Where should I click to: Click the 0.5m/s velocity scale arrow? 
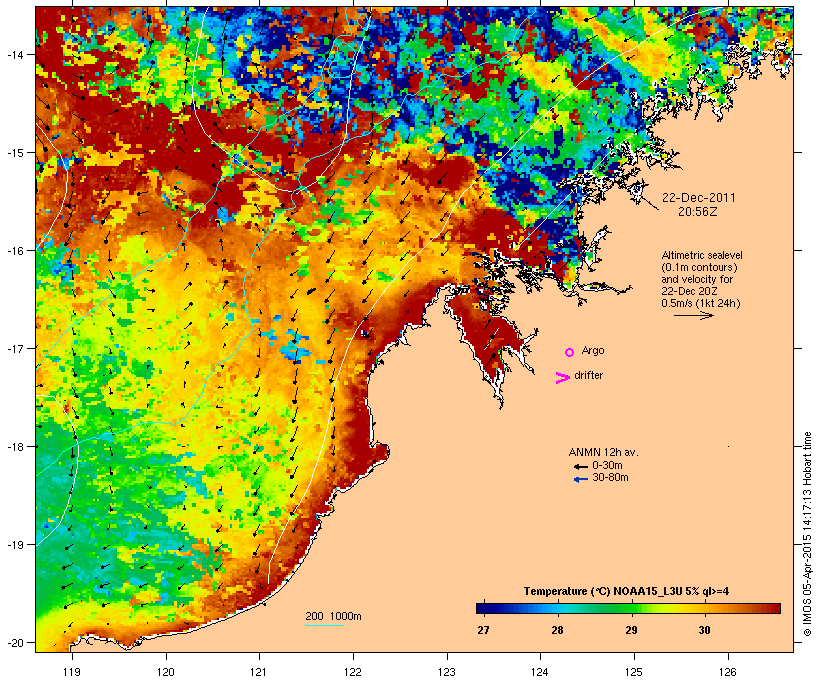point(693,315)
